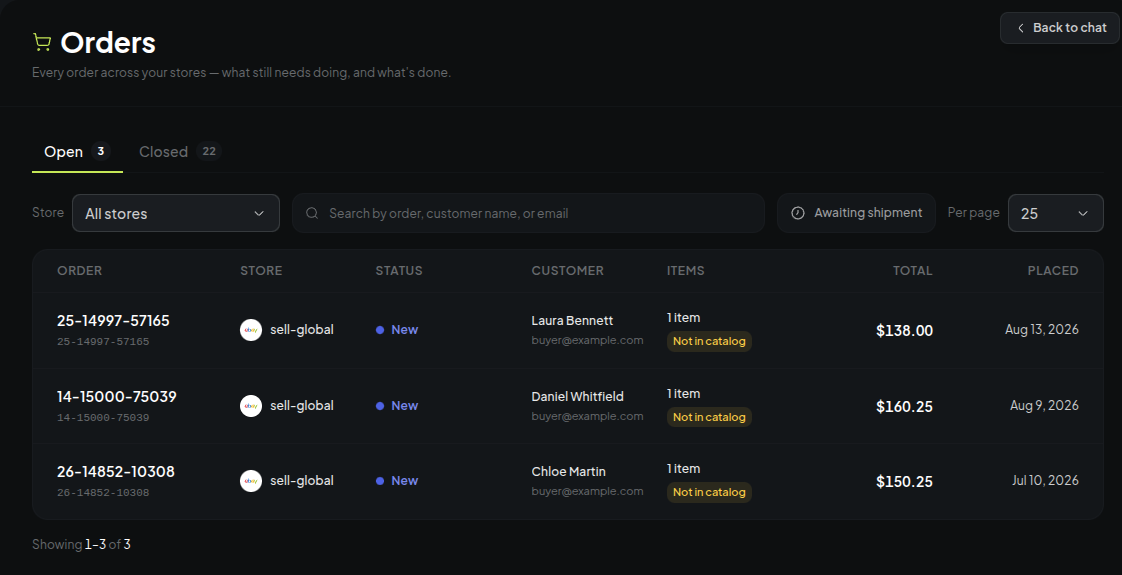Click customer name Chloe Martin
This screenshot has width=1122, height=575.
569,471
